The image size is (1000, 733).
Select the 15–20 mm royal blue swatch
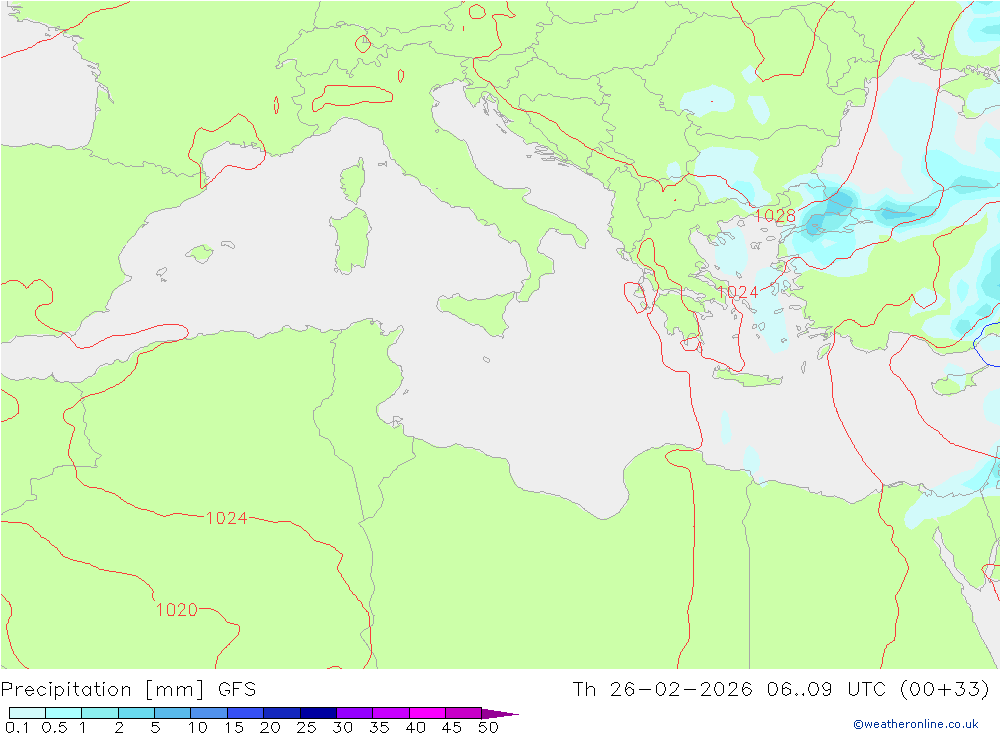click(x=246, y=713)
